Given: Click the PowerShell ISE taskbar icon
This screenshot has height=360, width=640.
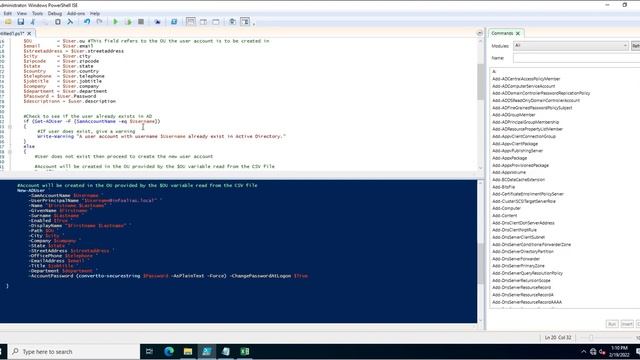Looking at the screenshot, I should point(207,351).
